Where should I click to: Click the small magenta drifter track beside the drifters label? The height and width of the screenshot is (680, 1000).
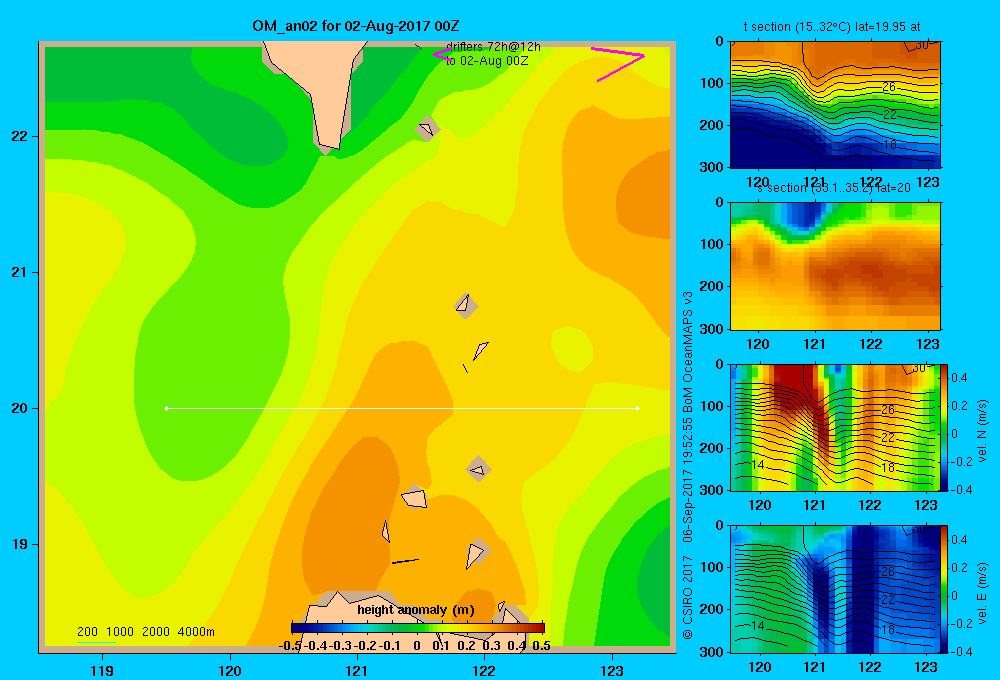point(441,55)
